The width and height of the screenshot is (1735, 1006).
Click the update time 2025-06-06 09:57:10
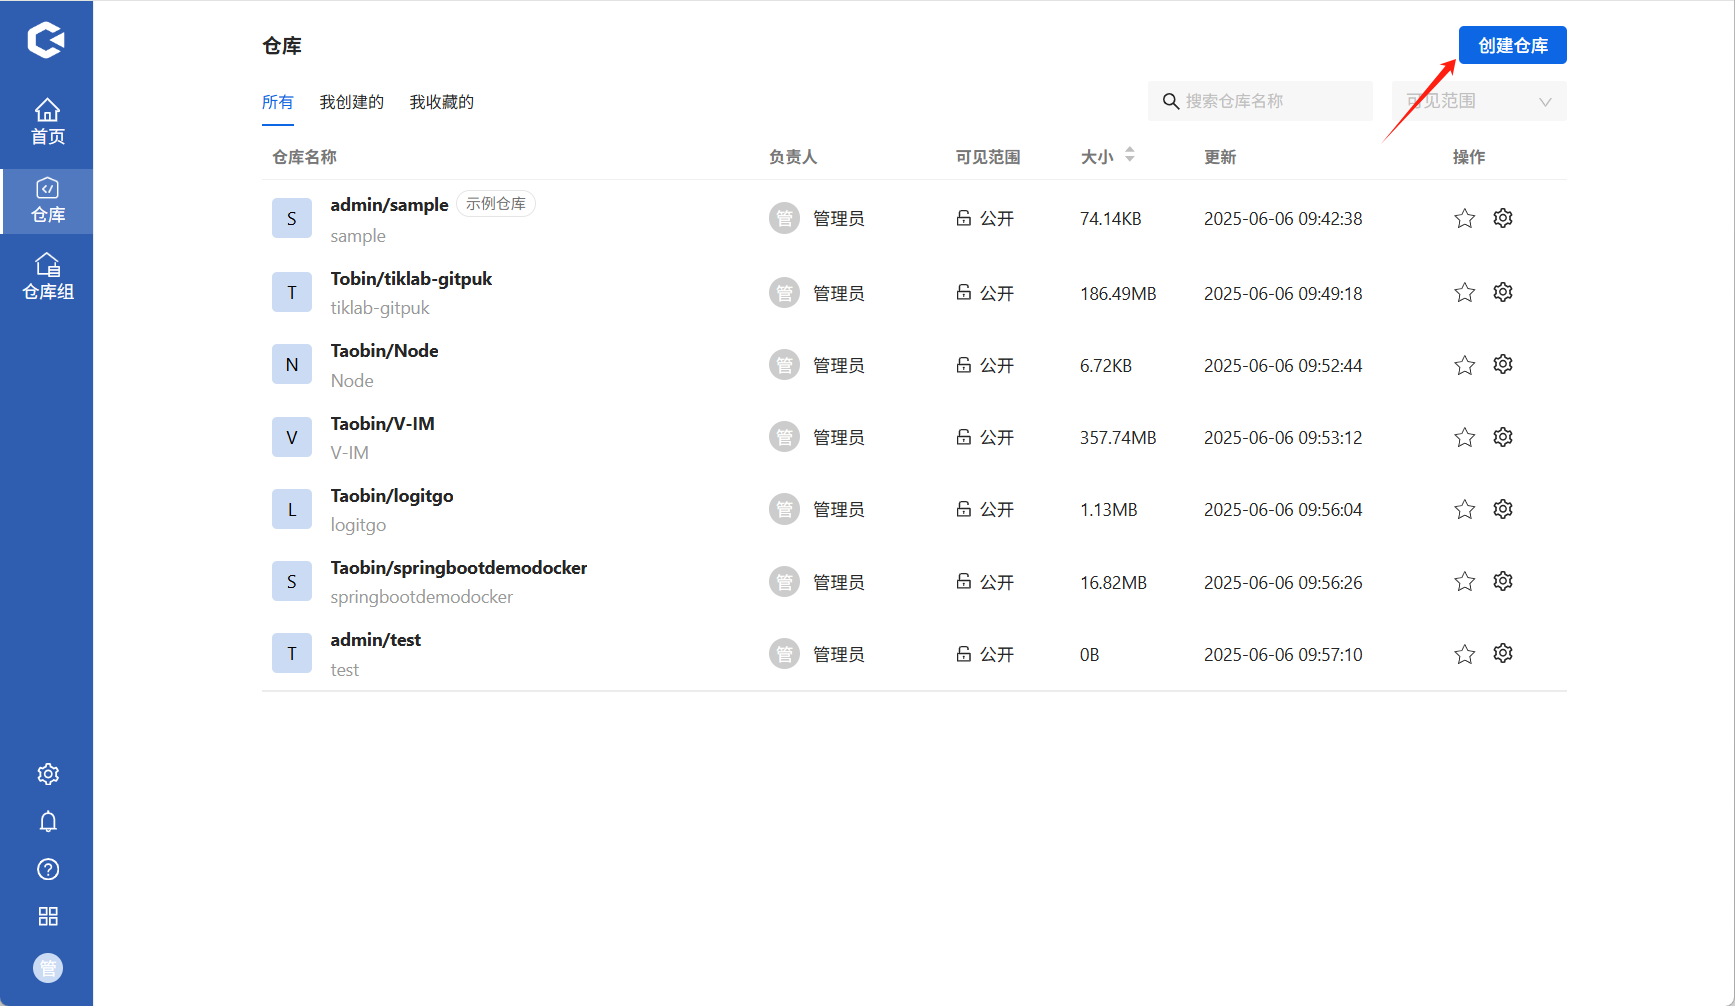(x=1283, y=654)
